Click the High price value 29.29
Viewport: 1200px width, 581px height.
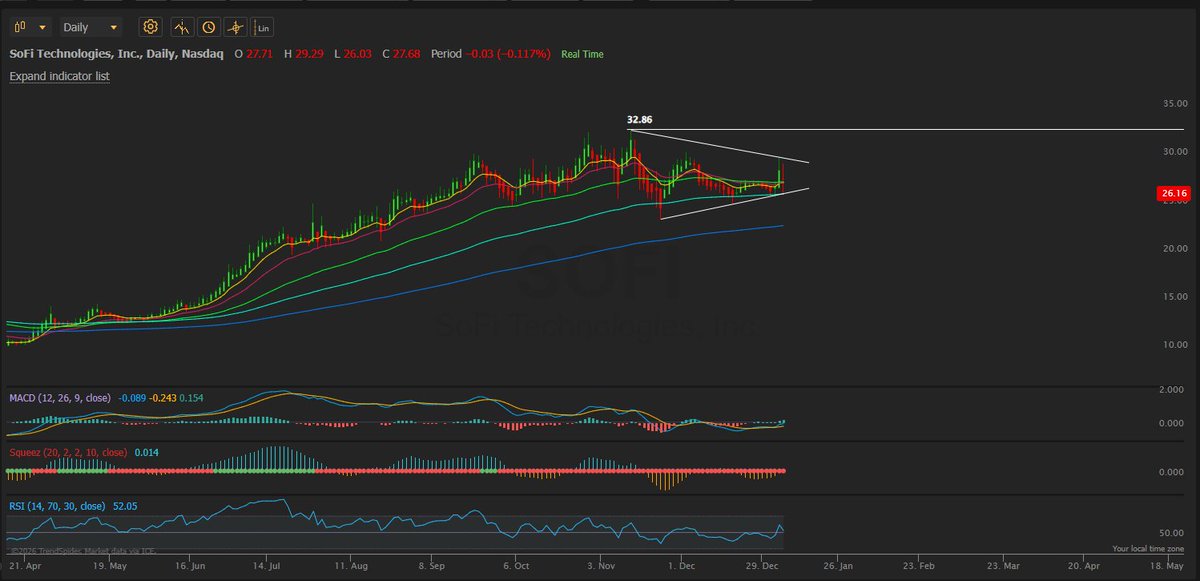pyautogui.click(x=310, y=54)
